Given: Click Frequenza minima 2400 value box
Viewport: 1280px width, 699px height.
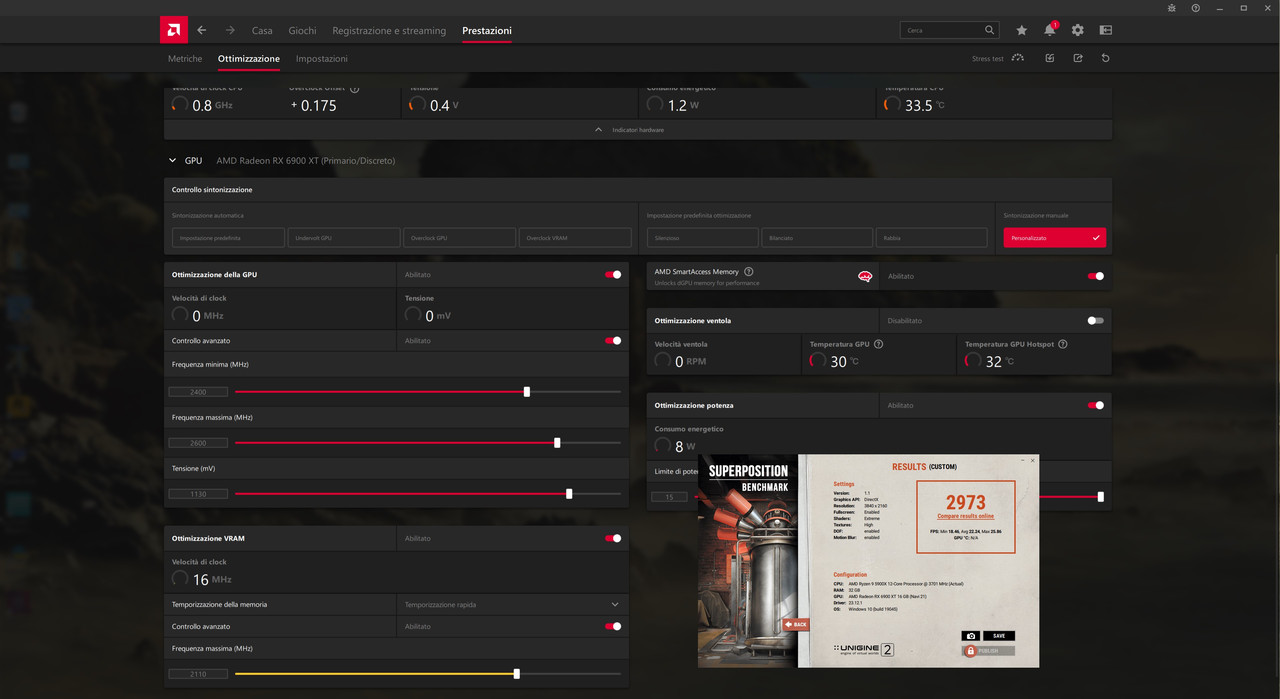Looking at the screenshot, I should (198, 392).
